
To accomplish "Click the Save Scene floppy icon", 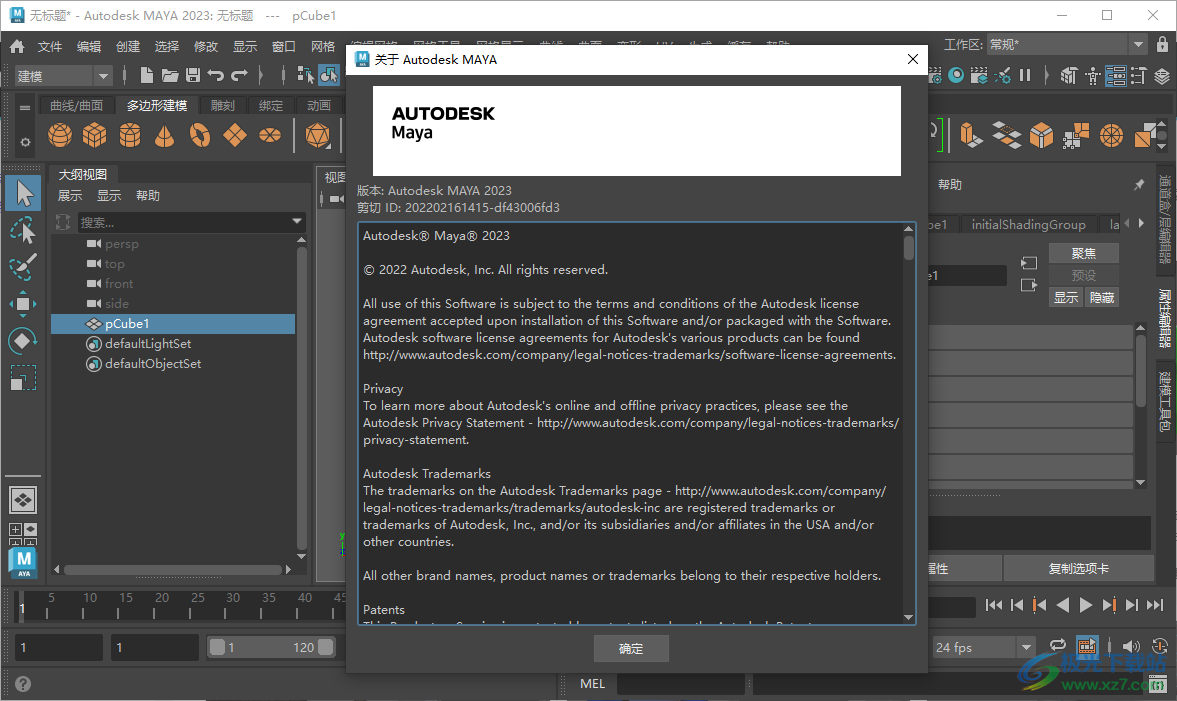I will point(193,75).
